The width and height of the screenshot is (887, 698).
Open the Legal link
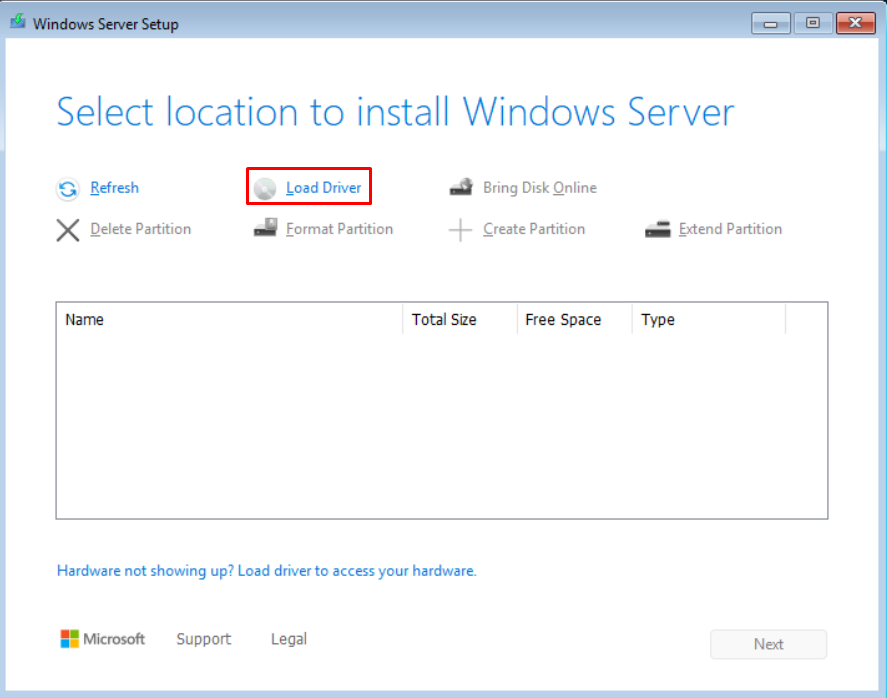[x=289, y=639]
